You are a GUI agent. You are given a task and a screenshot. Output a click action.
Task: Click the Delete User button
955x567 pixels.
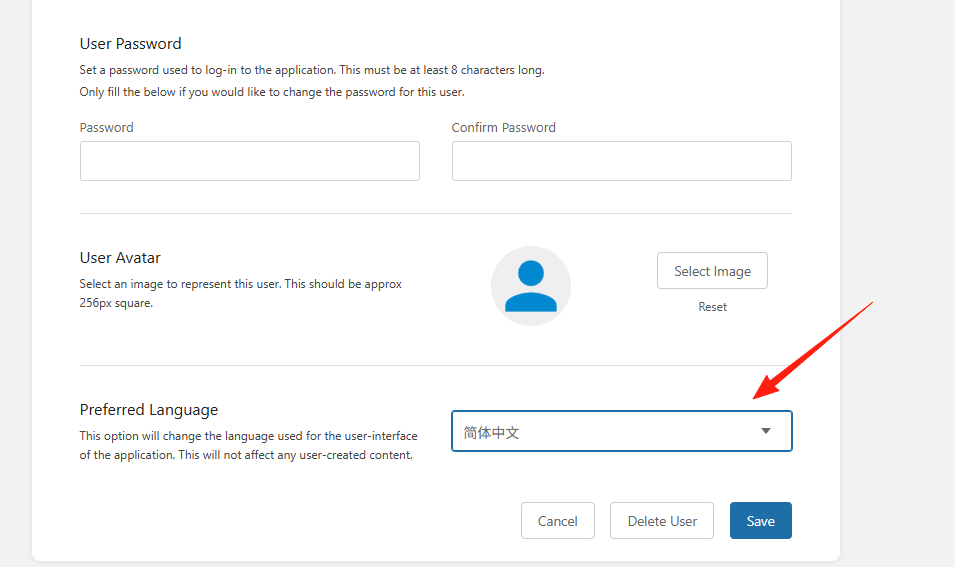(x=662, y=521)
